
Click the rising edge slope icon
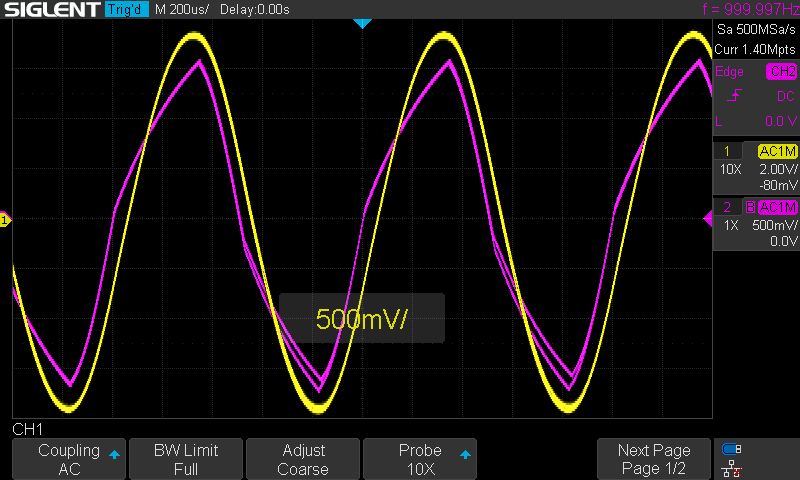tap(735, 95)
